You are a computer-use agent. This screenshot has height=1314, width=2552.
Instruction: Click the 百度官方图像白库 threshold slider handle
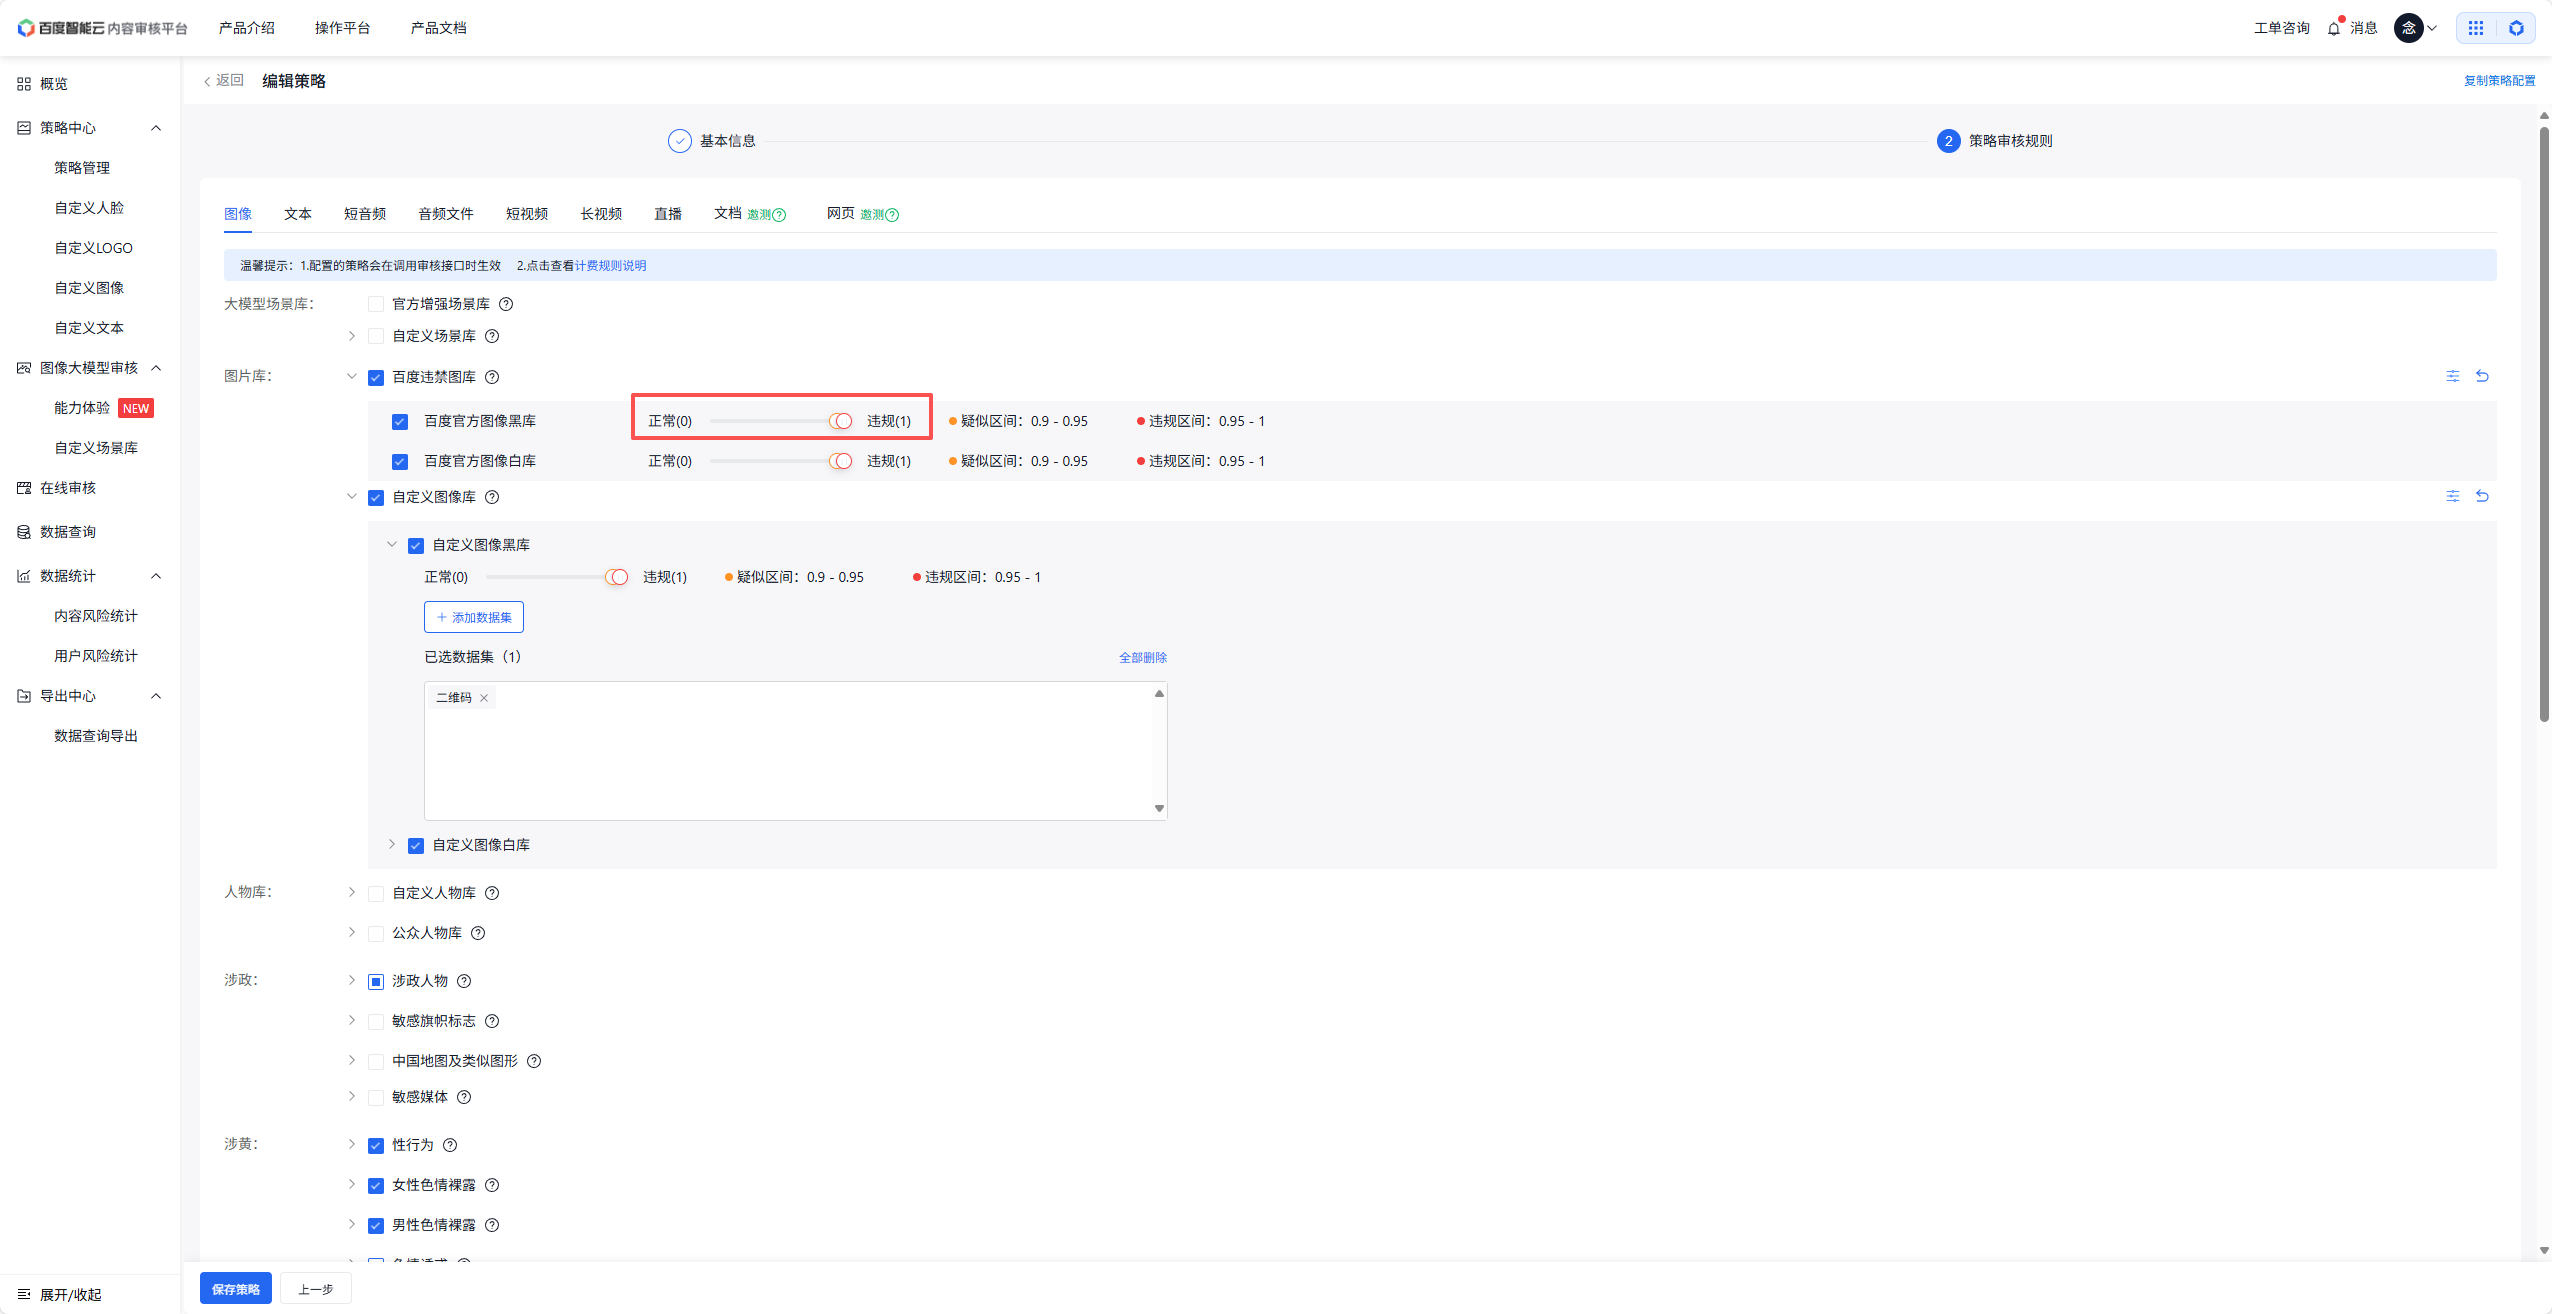[x=843, y=461]
